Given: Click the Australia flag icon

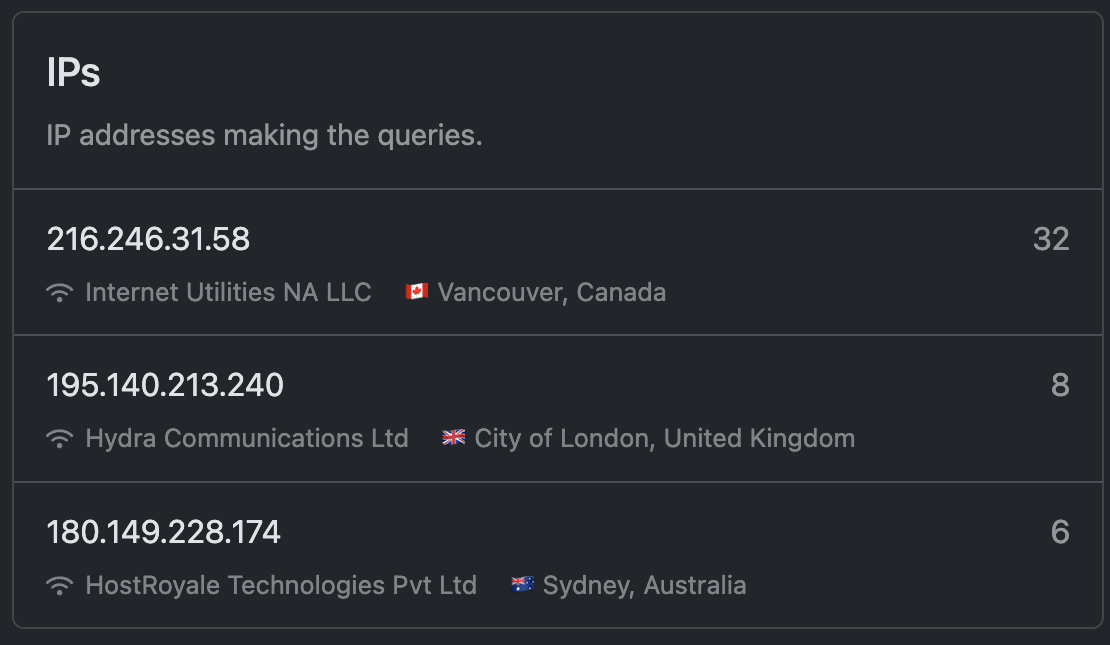Looking at the screenshot, I should [x=522, y=585].
